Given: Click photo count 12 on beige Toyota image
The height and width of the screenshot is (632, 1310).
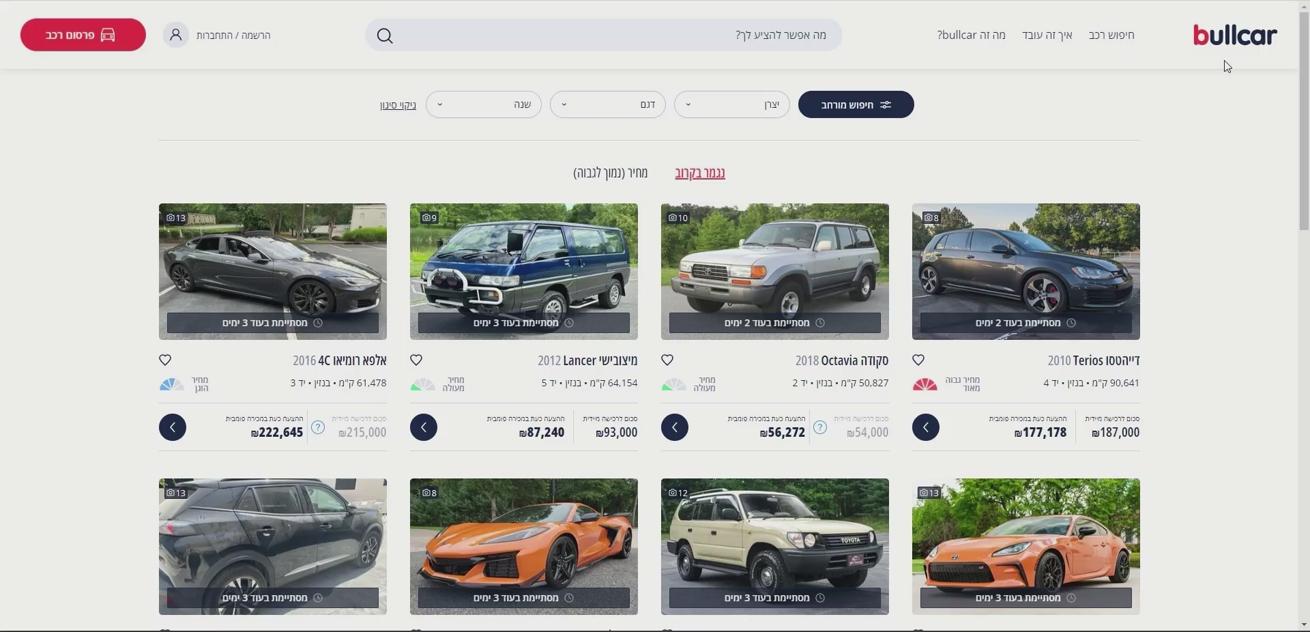Looking at the screenshot, I should tap(679, 493).
